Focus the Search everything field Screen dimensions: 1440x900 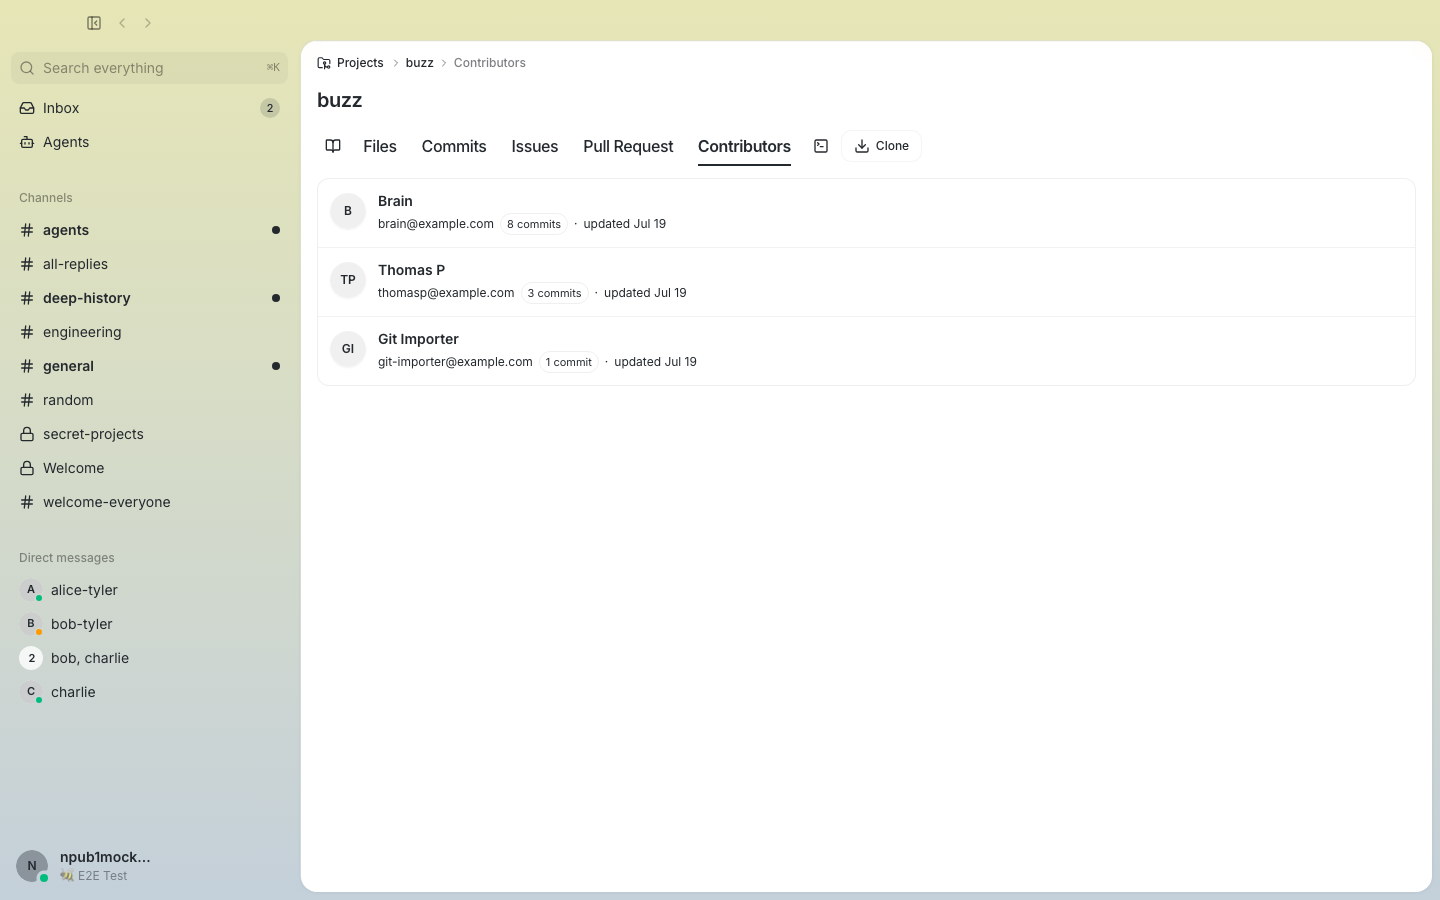pyautogui.click(x=149, y=68)
